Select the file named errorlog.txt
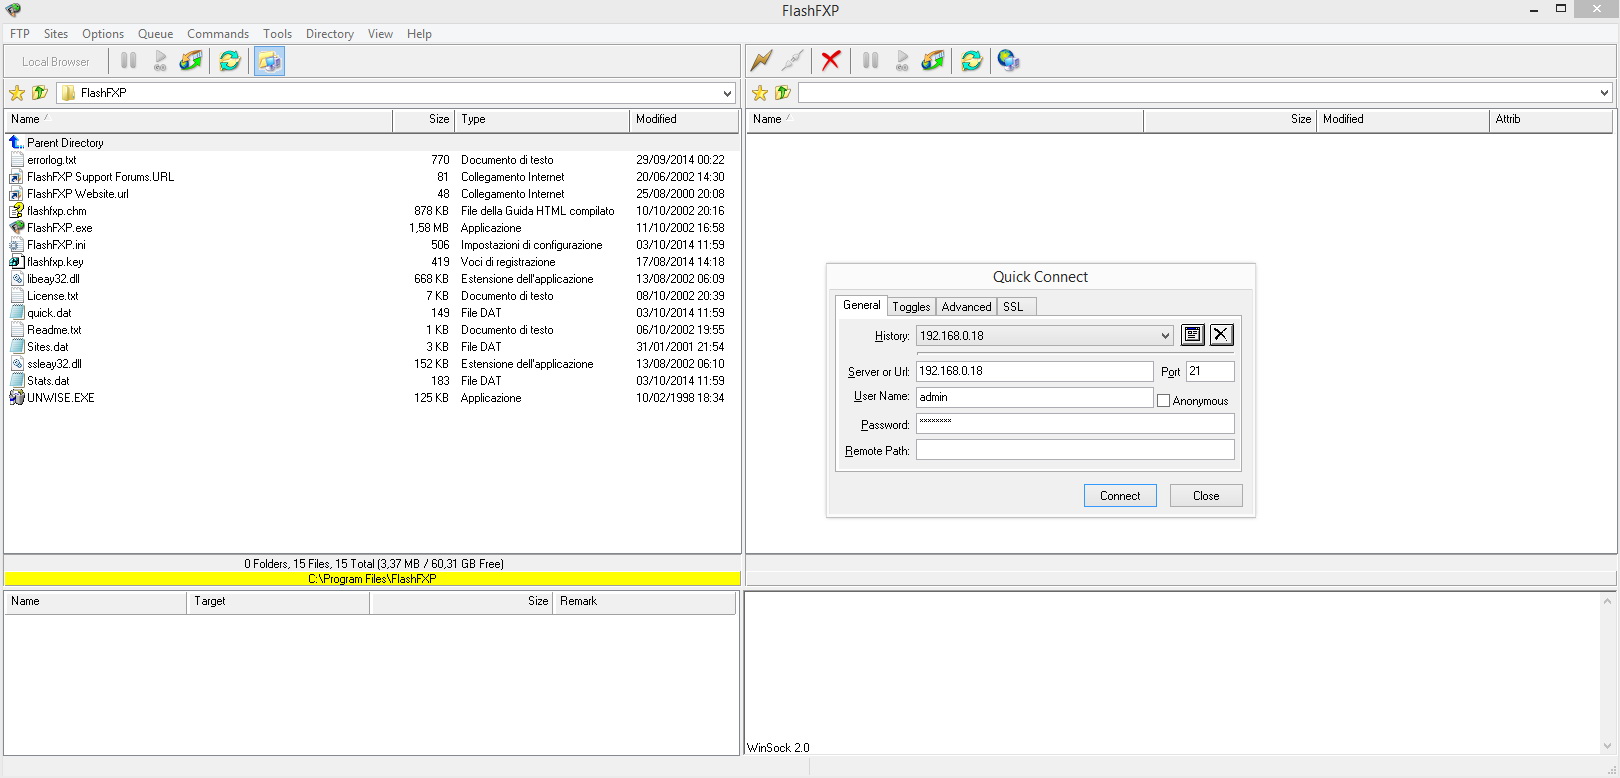 (51, 160)
